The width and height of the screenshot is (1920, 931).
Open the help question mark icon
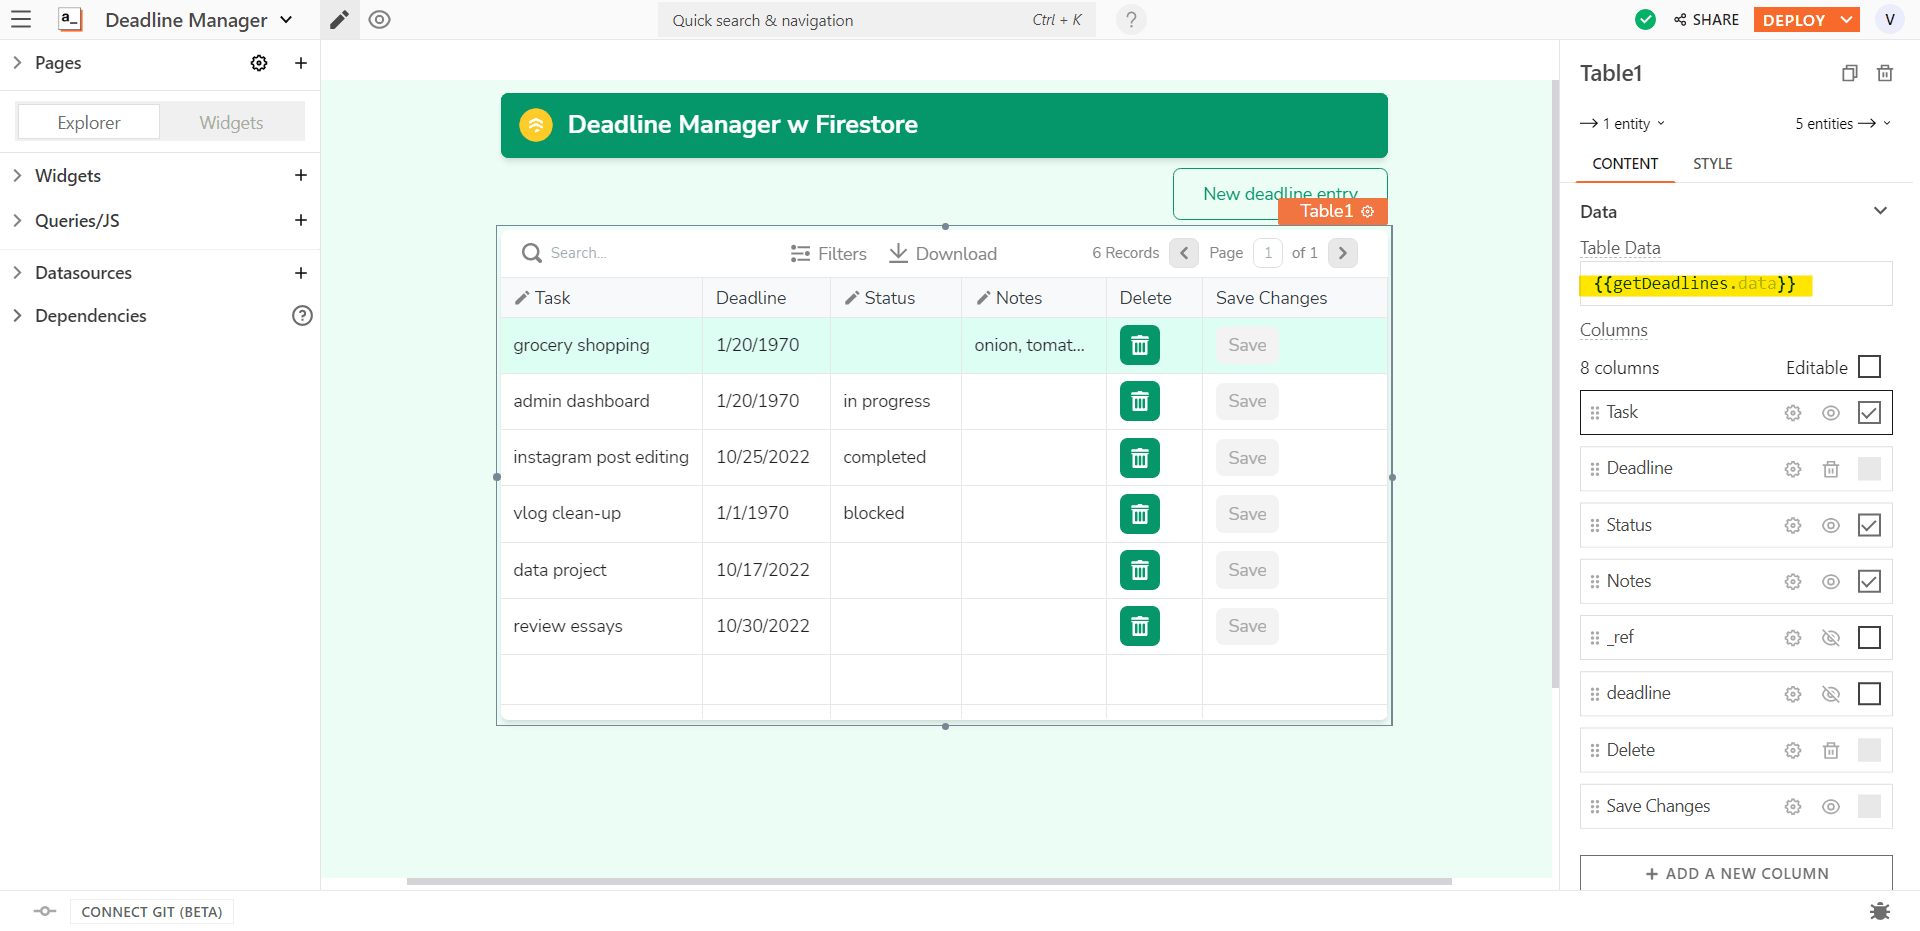1131,20
